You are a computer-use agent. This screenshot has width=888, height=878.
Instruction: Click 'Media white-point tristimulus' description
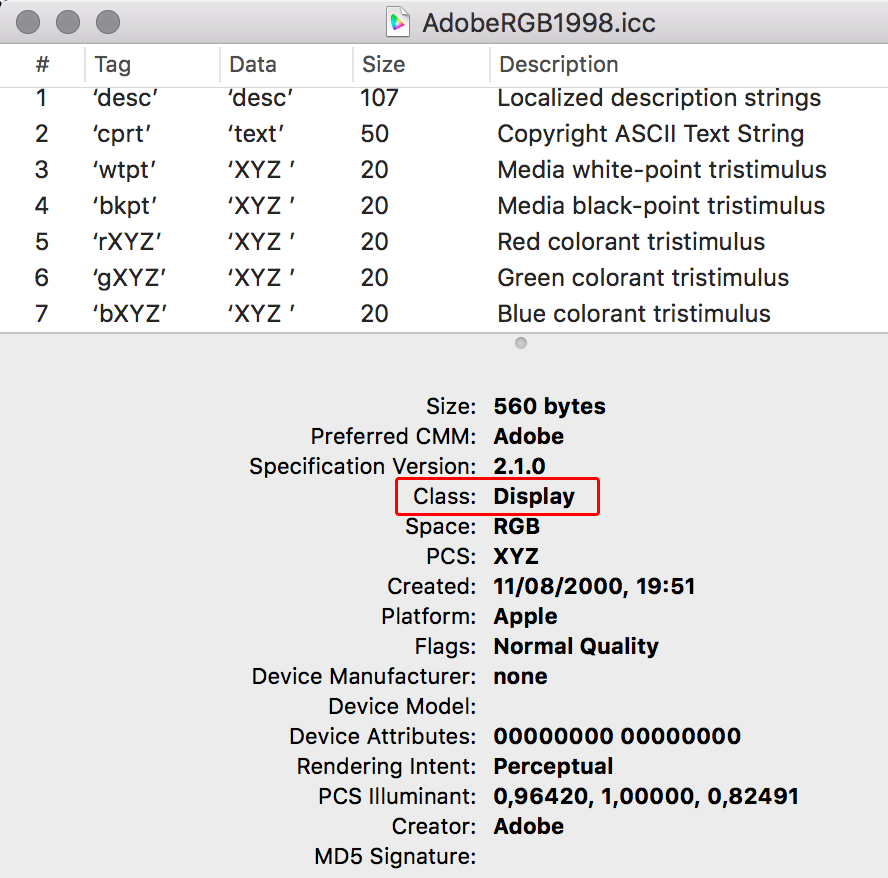(x=661, y=170)
